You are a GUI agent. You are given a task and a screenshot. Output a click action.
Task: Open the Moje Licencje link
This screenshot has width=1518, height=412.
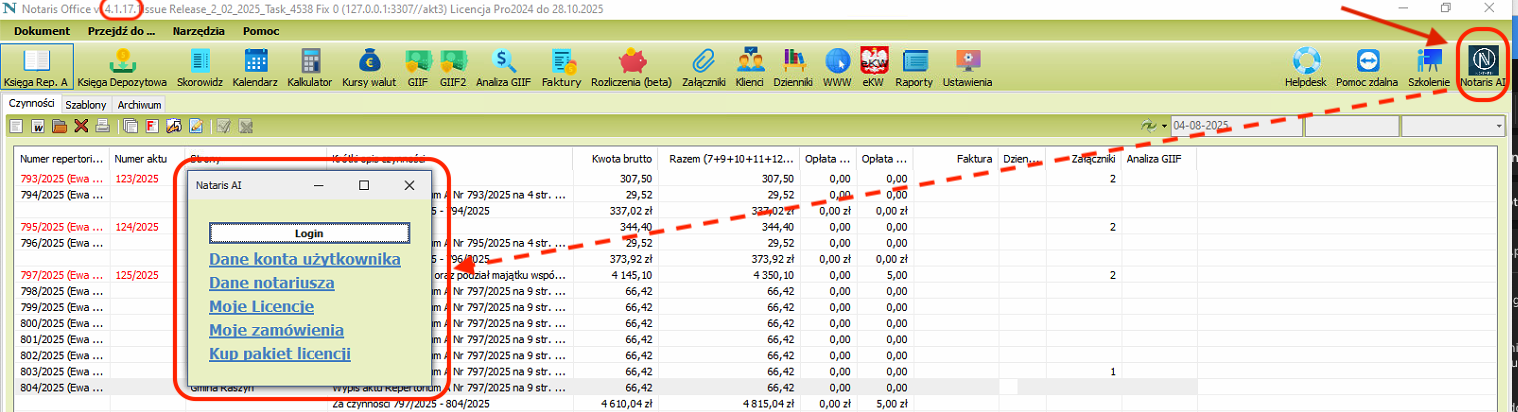coord(261,306)
